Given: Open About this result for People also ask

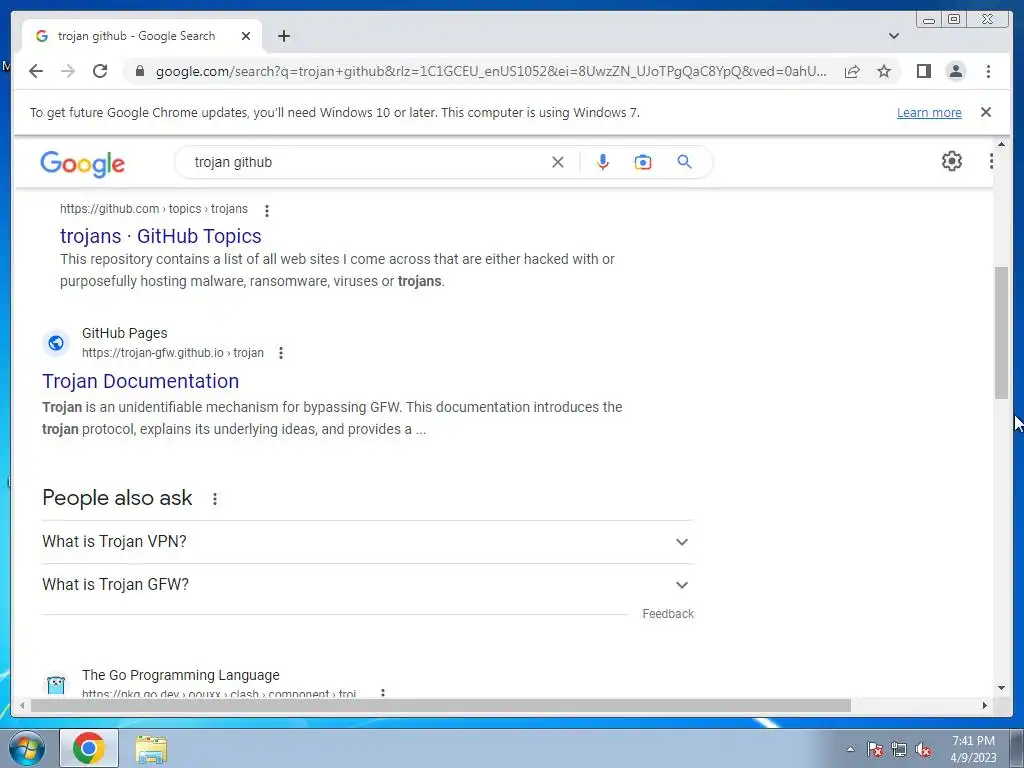Looking at the screenshot, I should click(215, 499).
